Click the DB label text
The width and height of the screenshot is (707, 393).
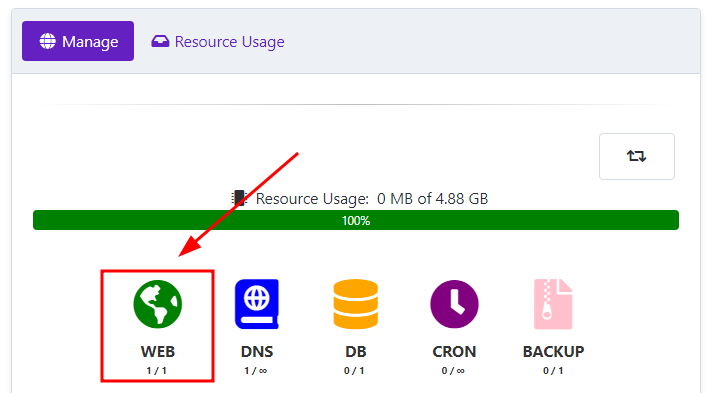tap(355, 352)
